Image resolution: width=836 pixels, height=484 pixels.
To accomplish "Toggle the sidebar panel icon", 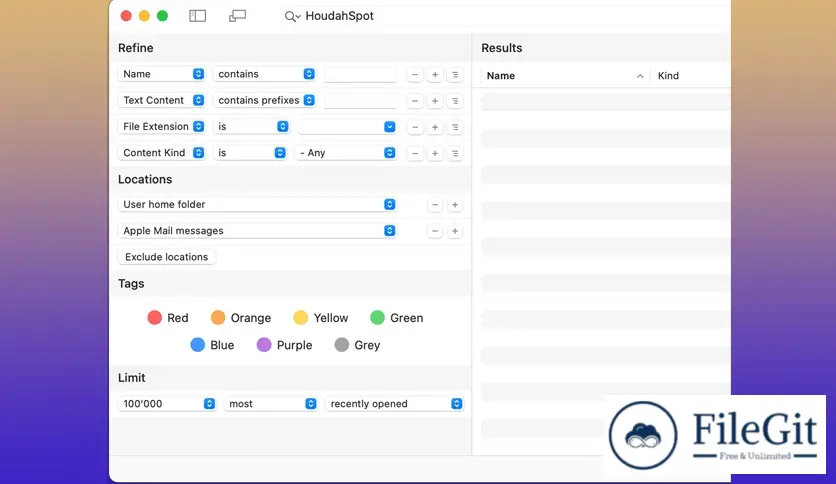I will click(197, 16).
